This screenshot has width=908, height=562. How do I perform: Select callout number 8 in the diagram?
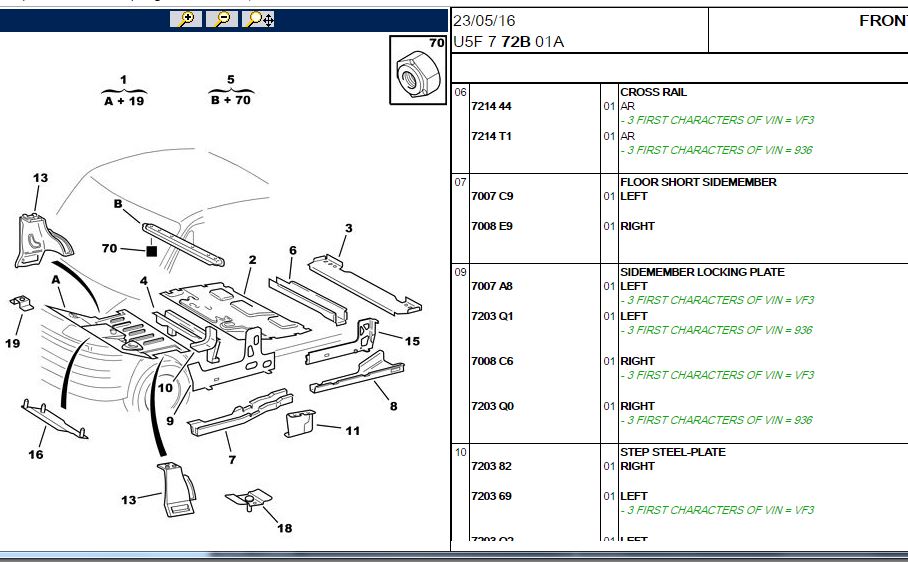click(394, 406)
